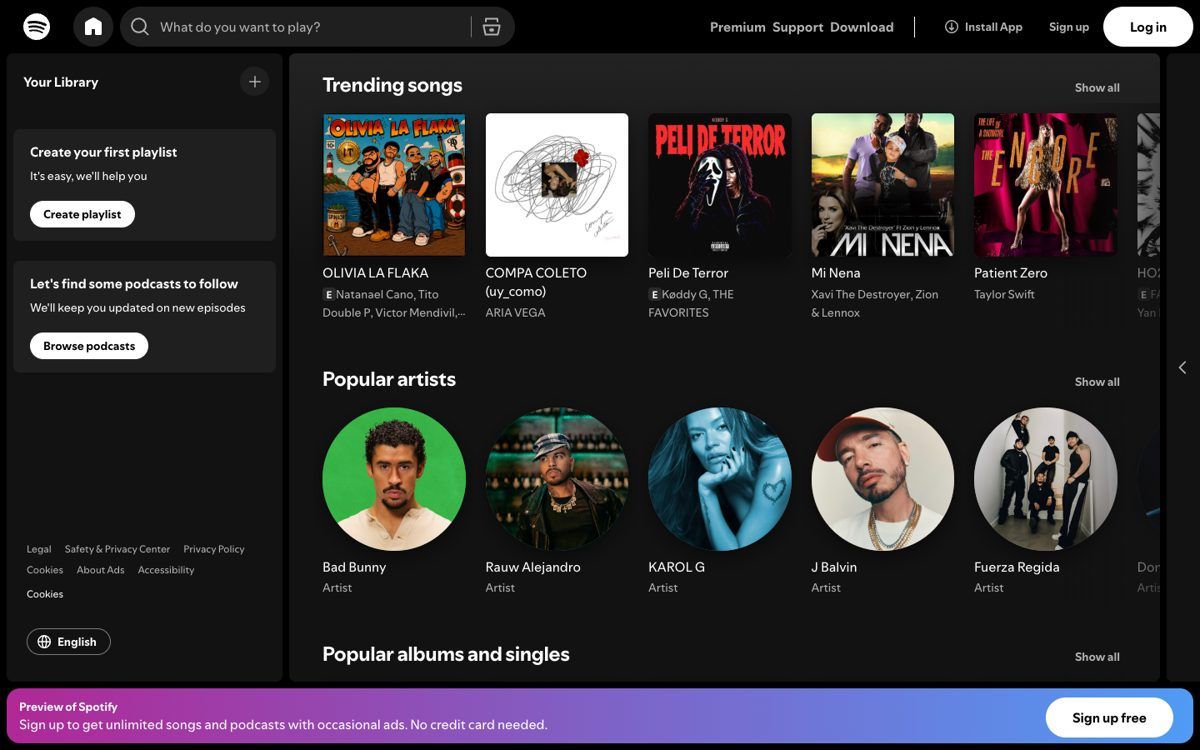Click the Mi Nena title text
Image resolution: width=1200 pixels, height=750 pixels.
(x=836, y=273)
